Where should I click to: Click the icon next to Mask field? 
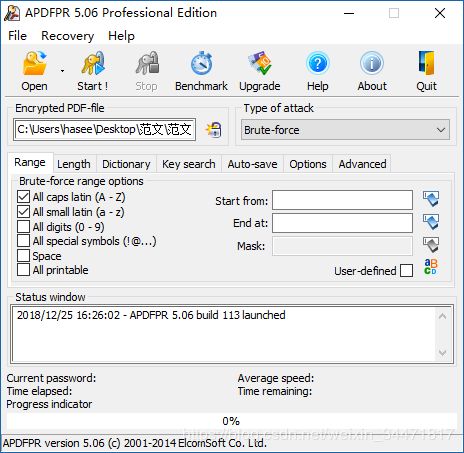431,245
